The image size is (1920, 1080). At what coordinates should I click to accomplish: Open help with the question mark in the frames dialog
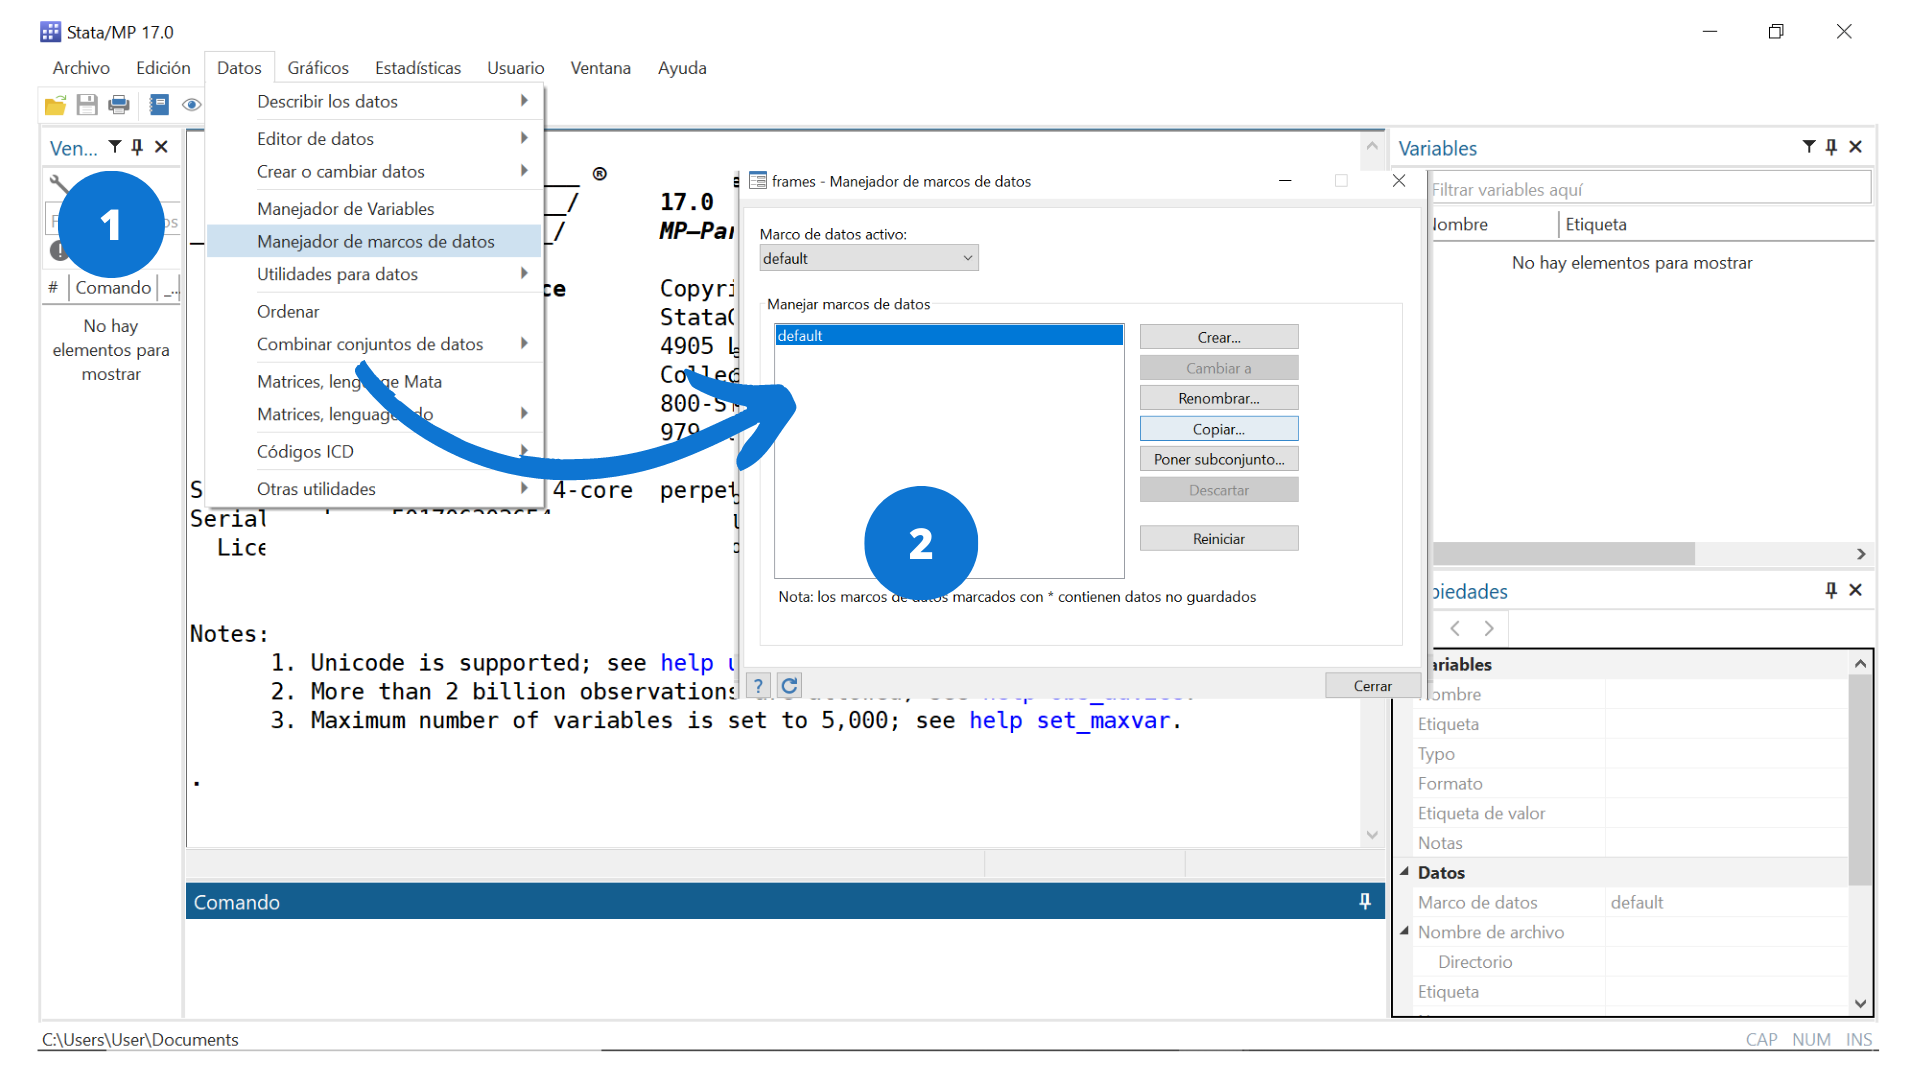click(x=758, y=685)
